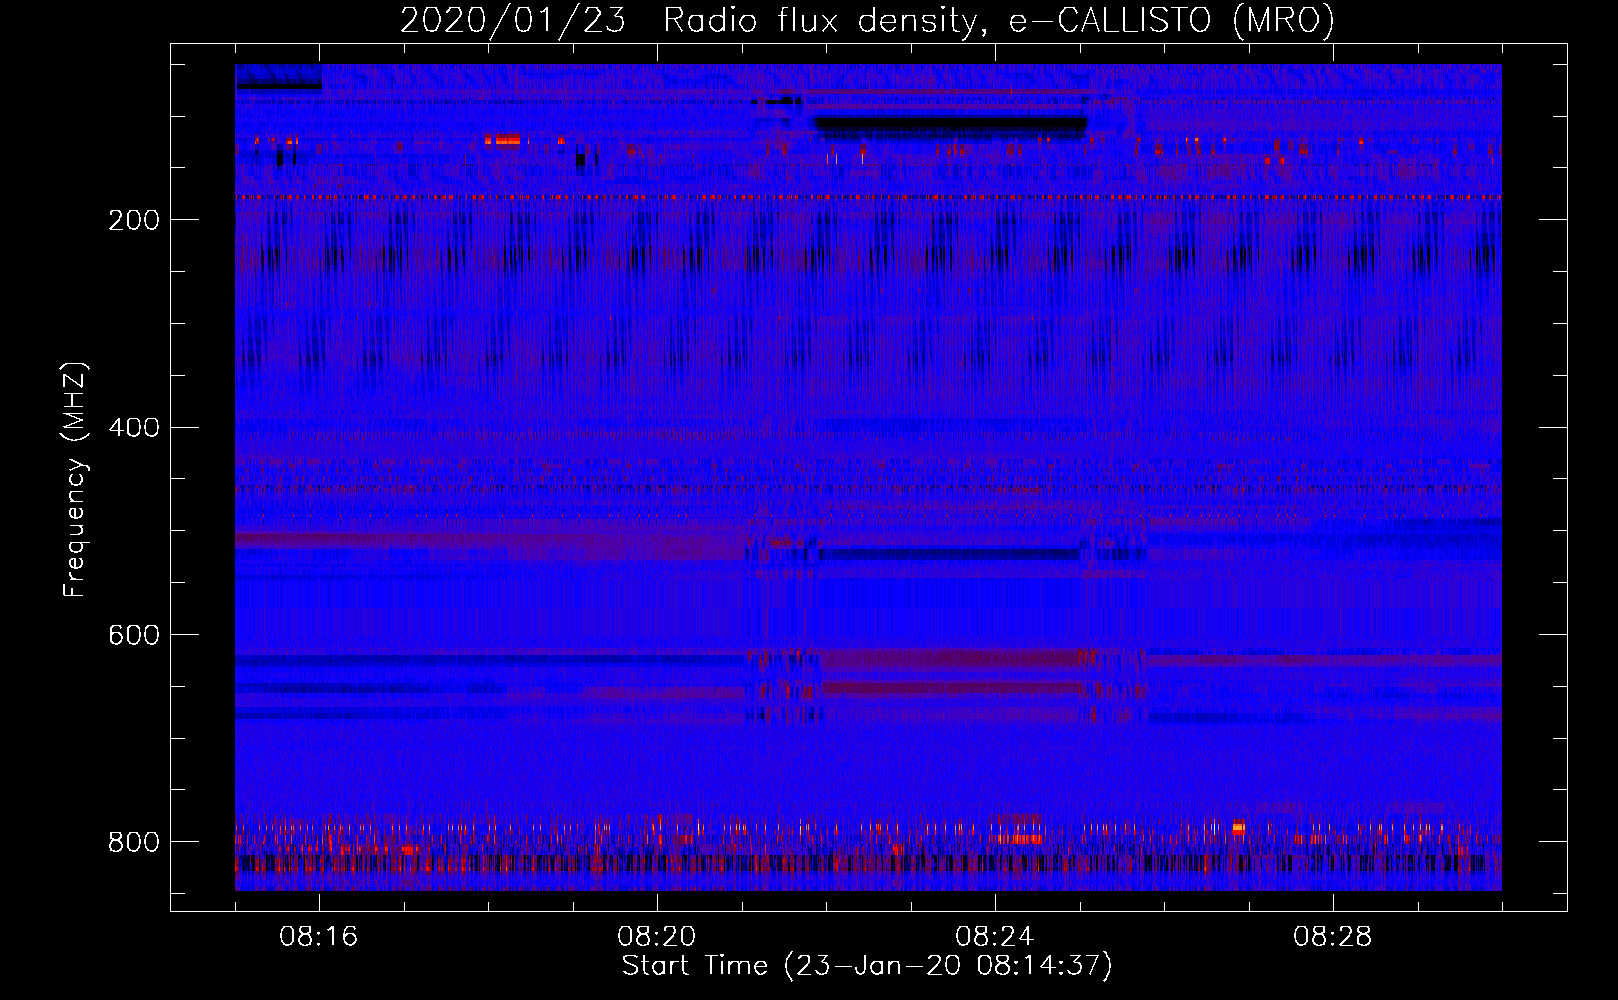
Task: Click the spectrogram plot area at 400 MHz
Action: pyautogui.click(x=868, y=427)
